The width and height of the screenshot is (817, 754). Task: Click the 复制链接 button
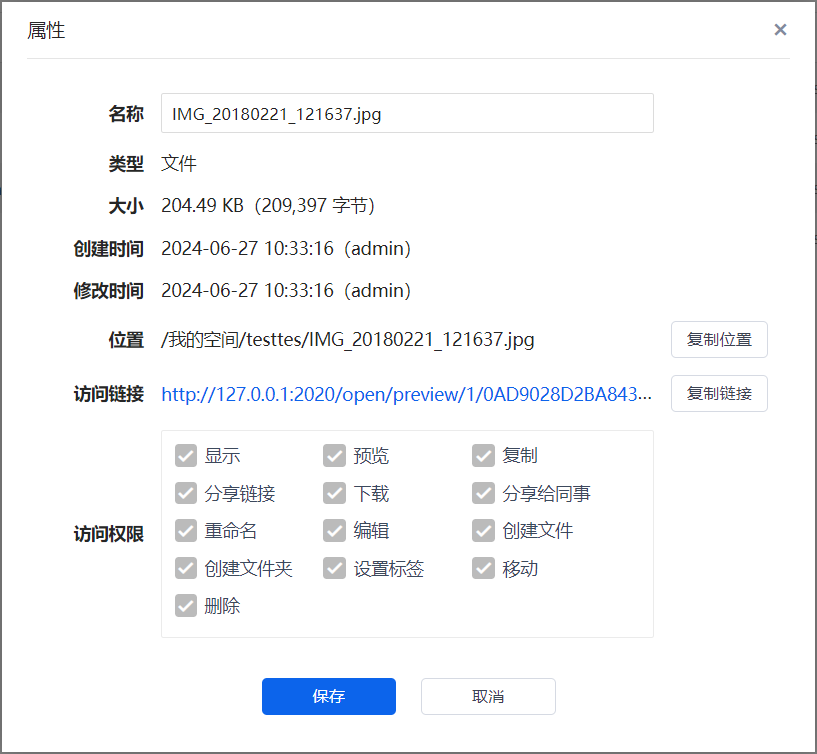pyautogui.click(x=719, y=394)
